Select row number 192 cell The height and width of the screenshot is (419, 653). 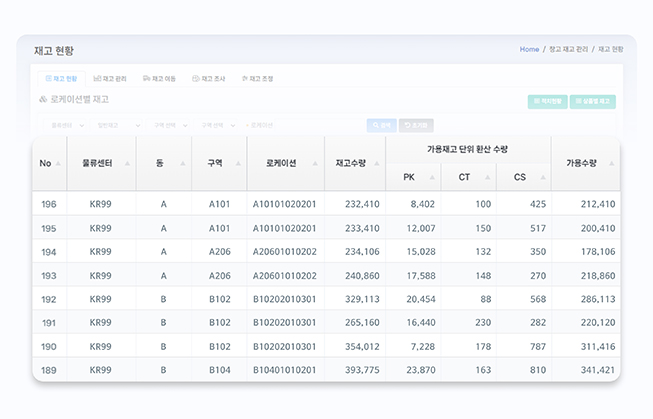coord(49,299)
